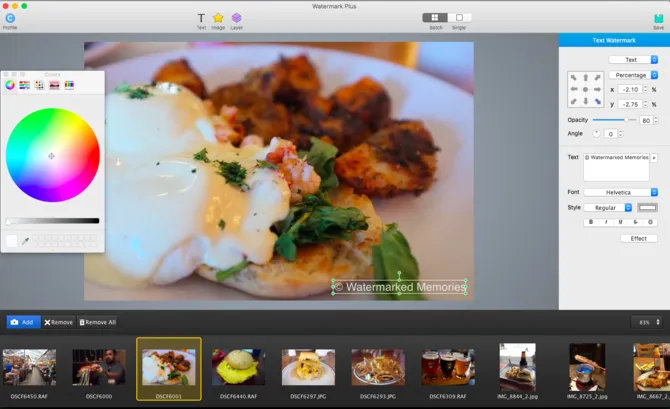Open the watermark type dropdown showing Text
This screenshot has height=409, width=670.
click(633, 60)
